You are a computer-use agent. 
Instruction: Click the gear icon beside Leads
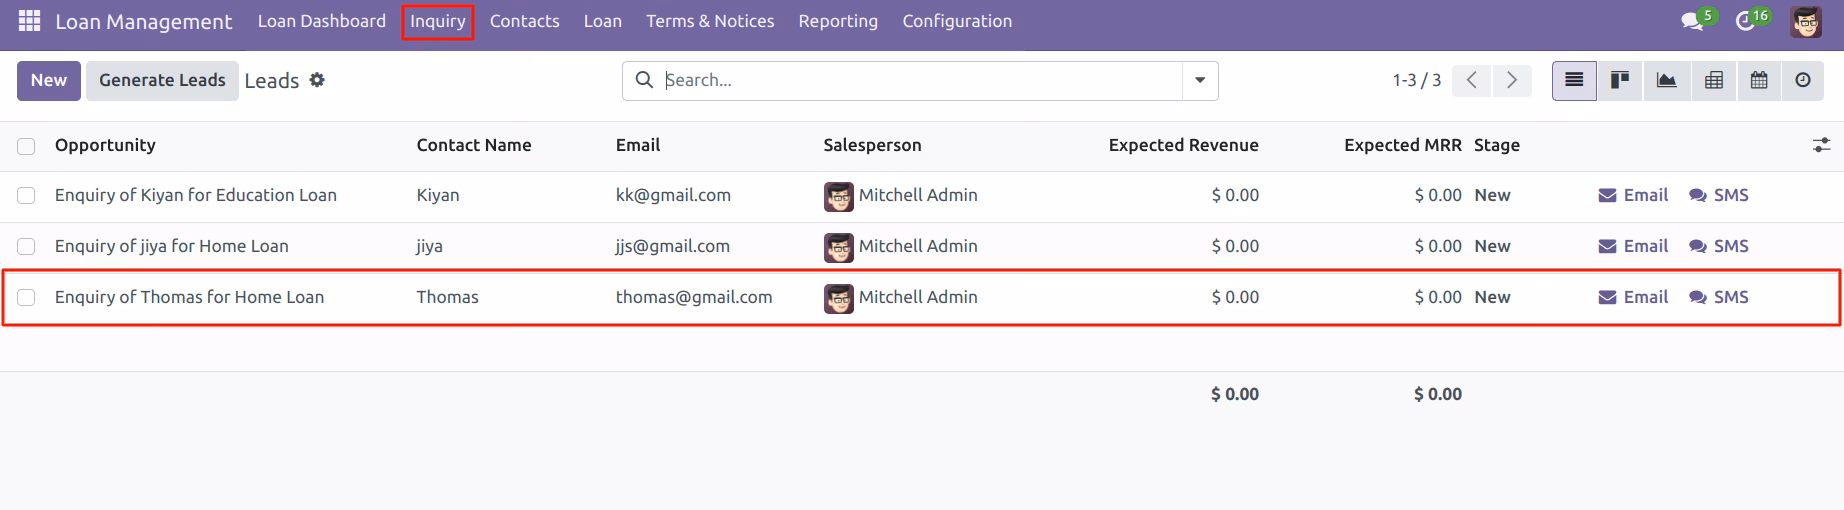(x=317, y=80)
